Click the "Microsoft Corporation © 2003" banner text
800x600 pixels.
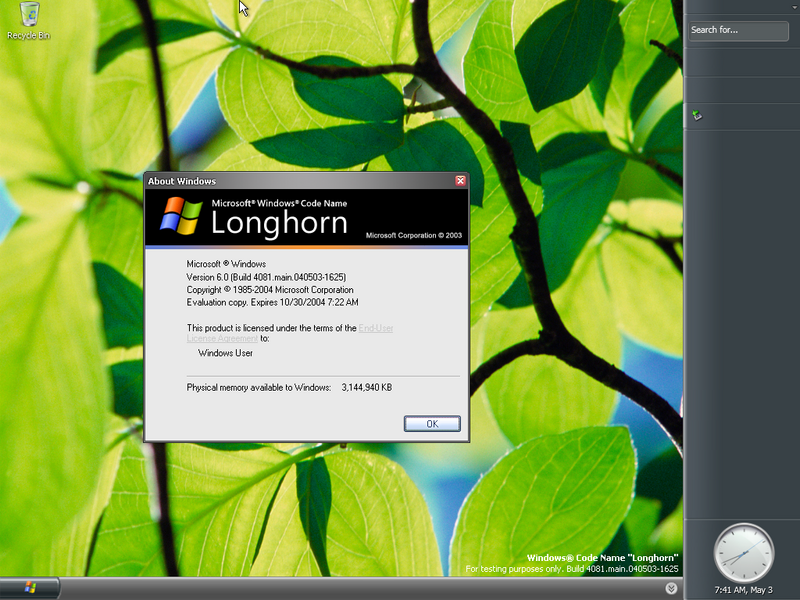tap(414, 235)
